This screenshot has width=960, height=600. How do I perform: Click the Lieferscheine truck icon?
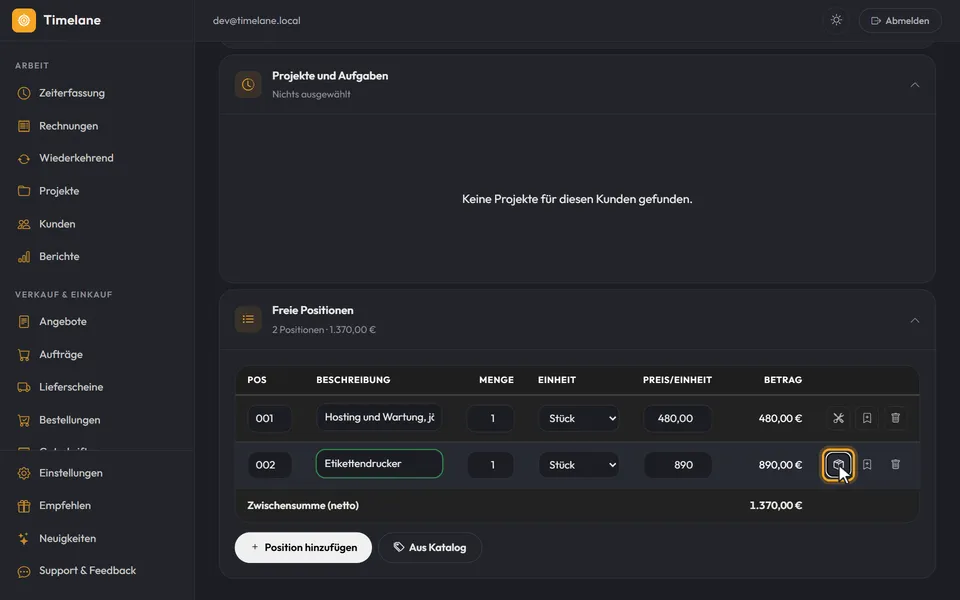[x=24, y=387]
